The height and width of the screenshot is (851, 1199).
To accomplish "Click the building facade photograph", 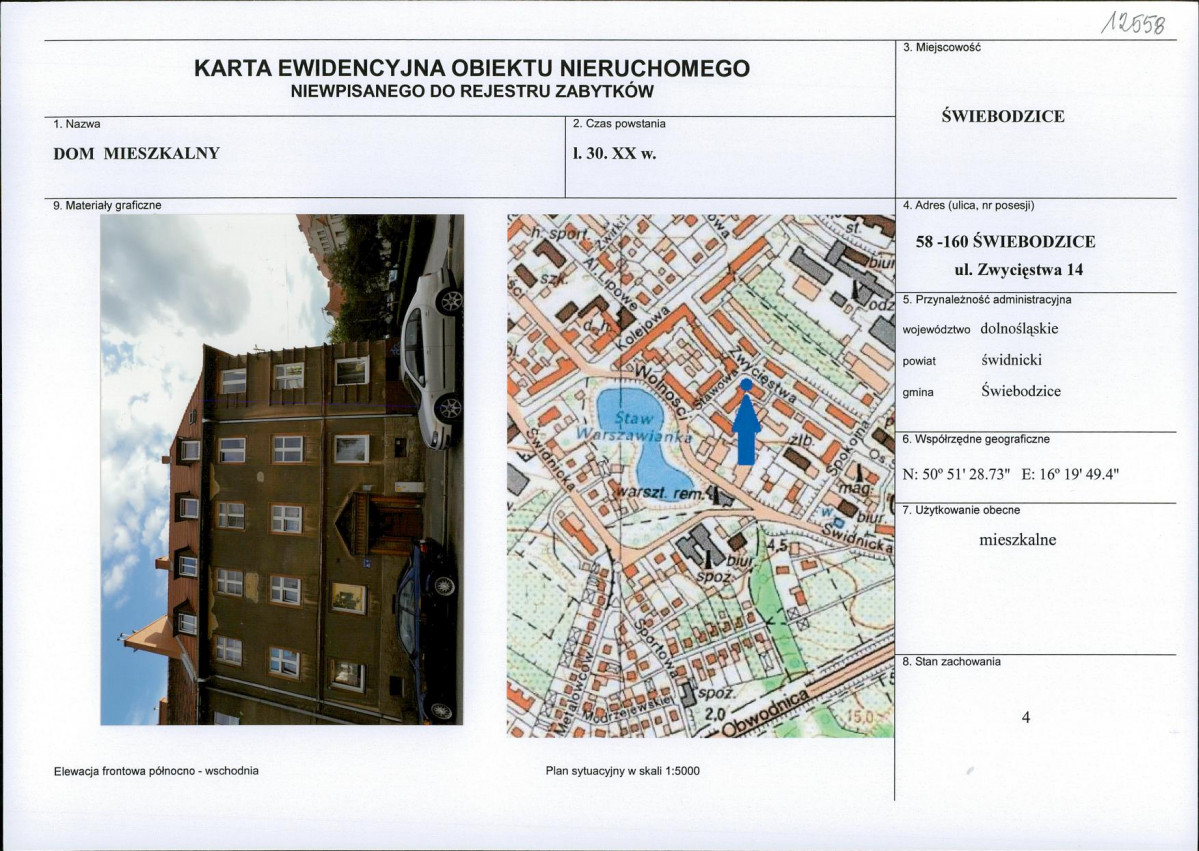I will [282, 469].
